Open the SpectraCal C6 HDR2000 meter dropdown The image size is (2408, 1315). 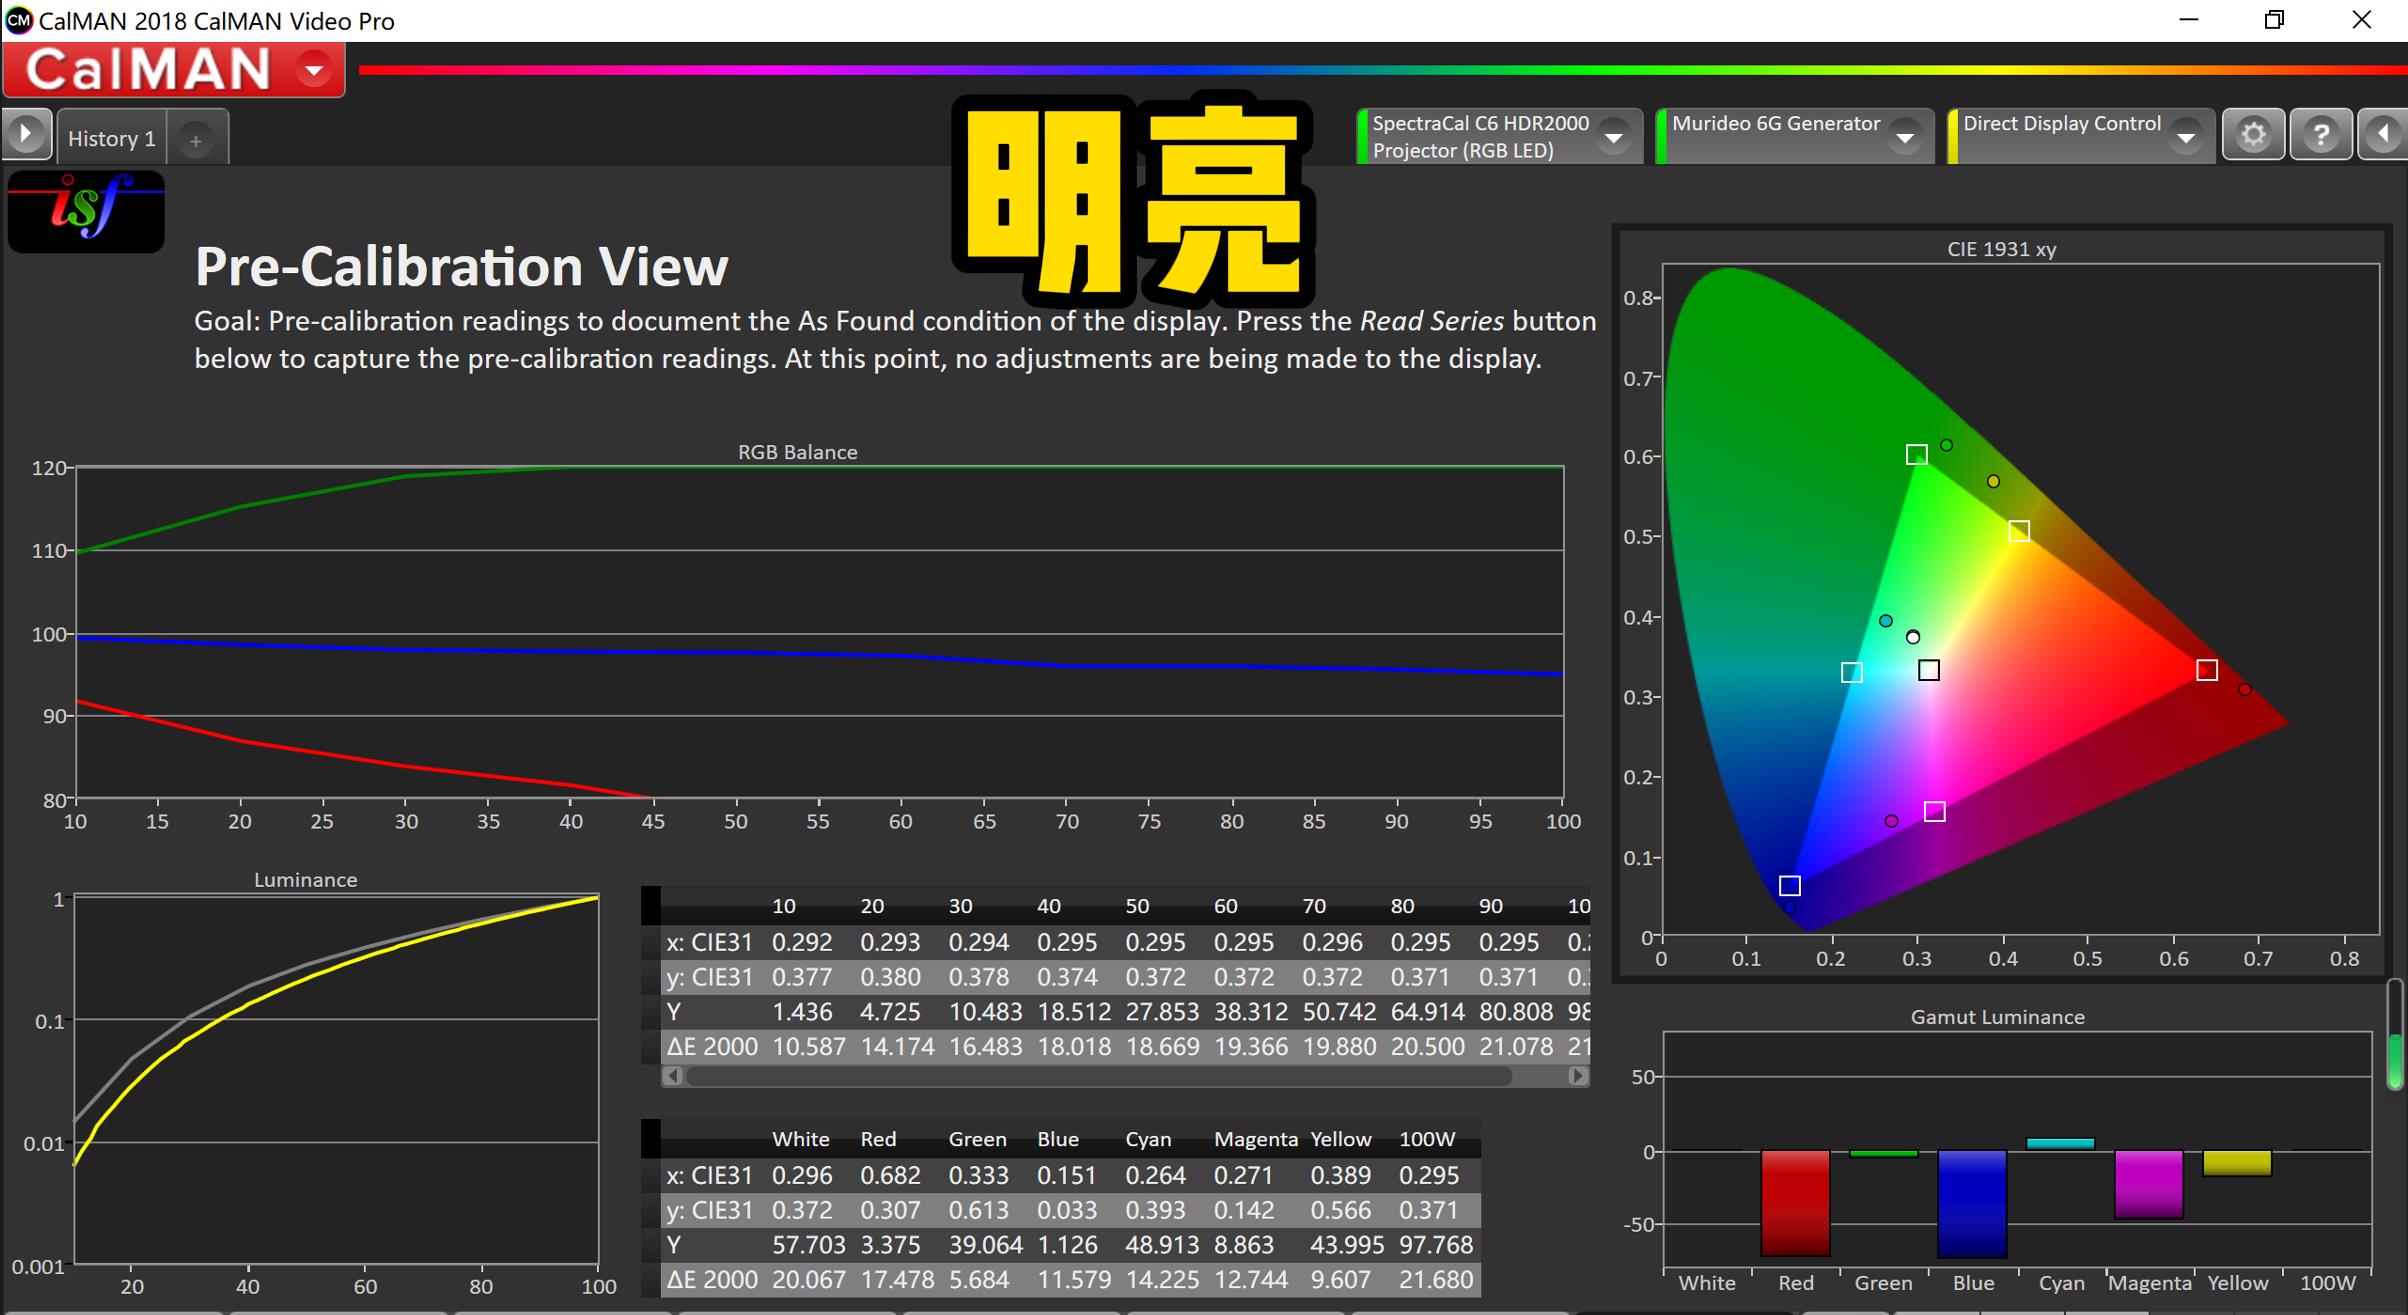[1613, 136]
